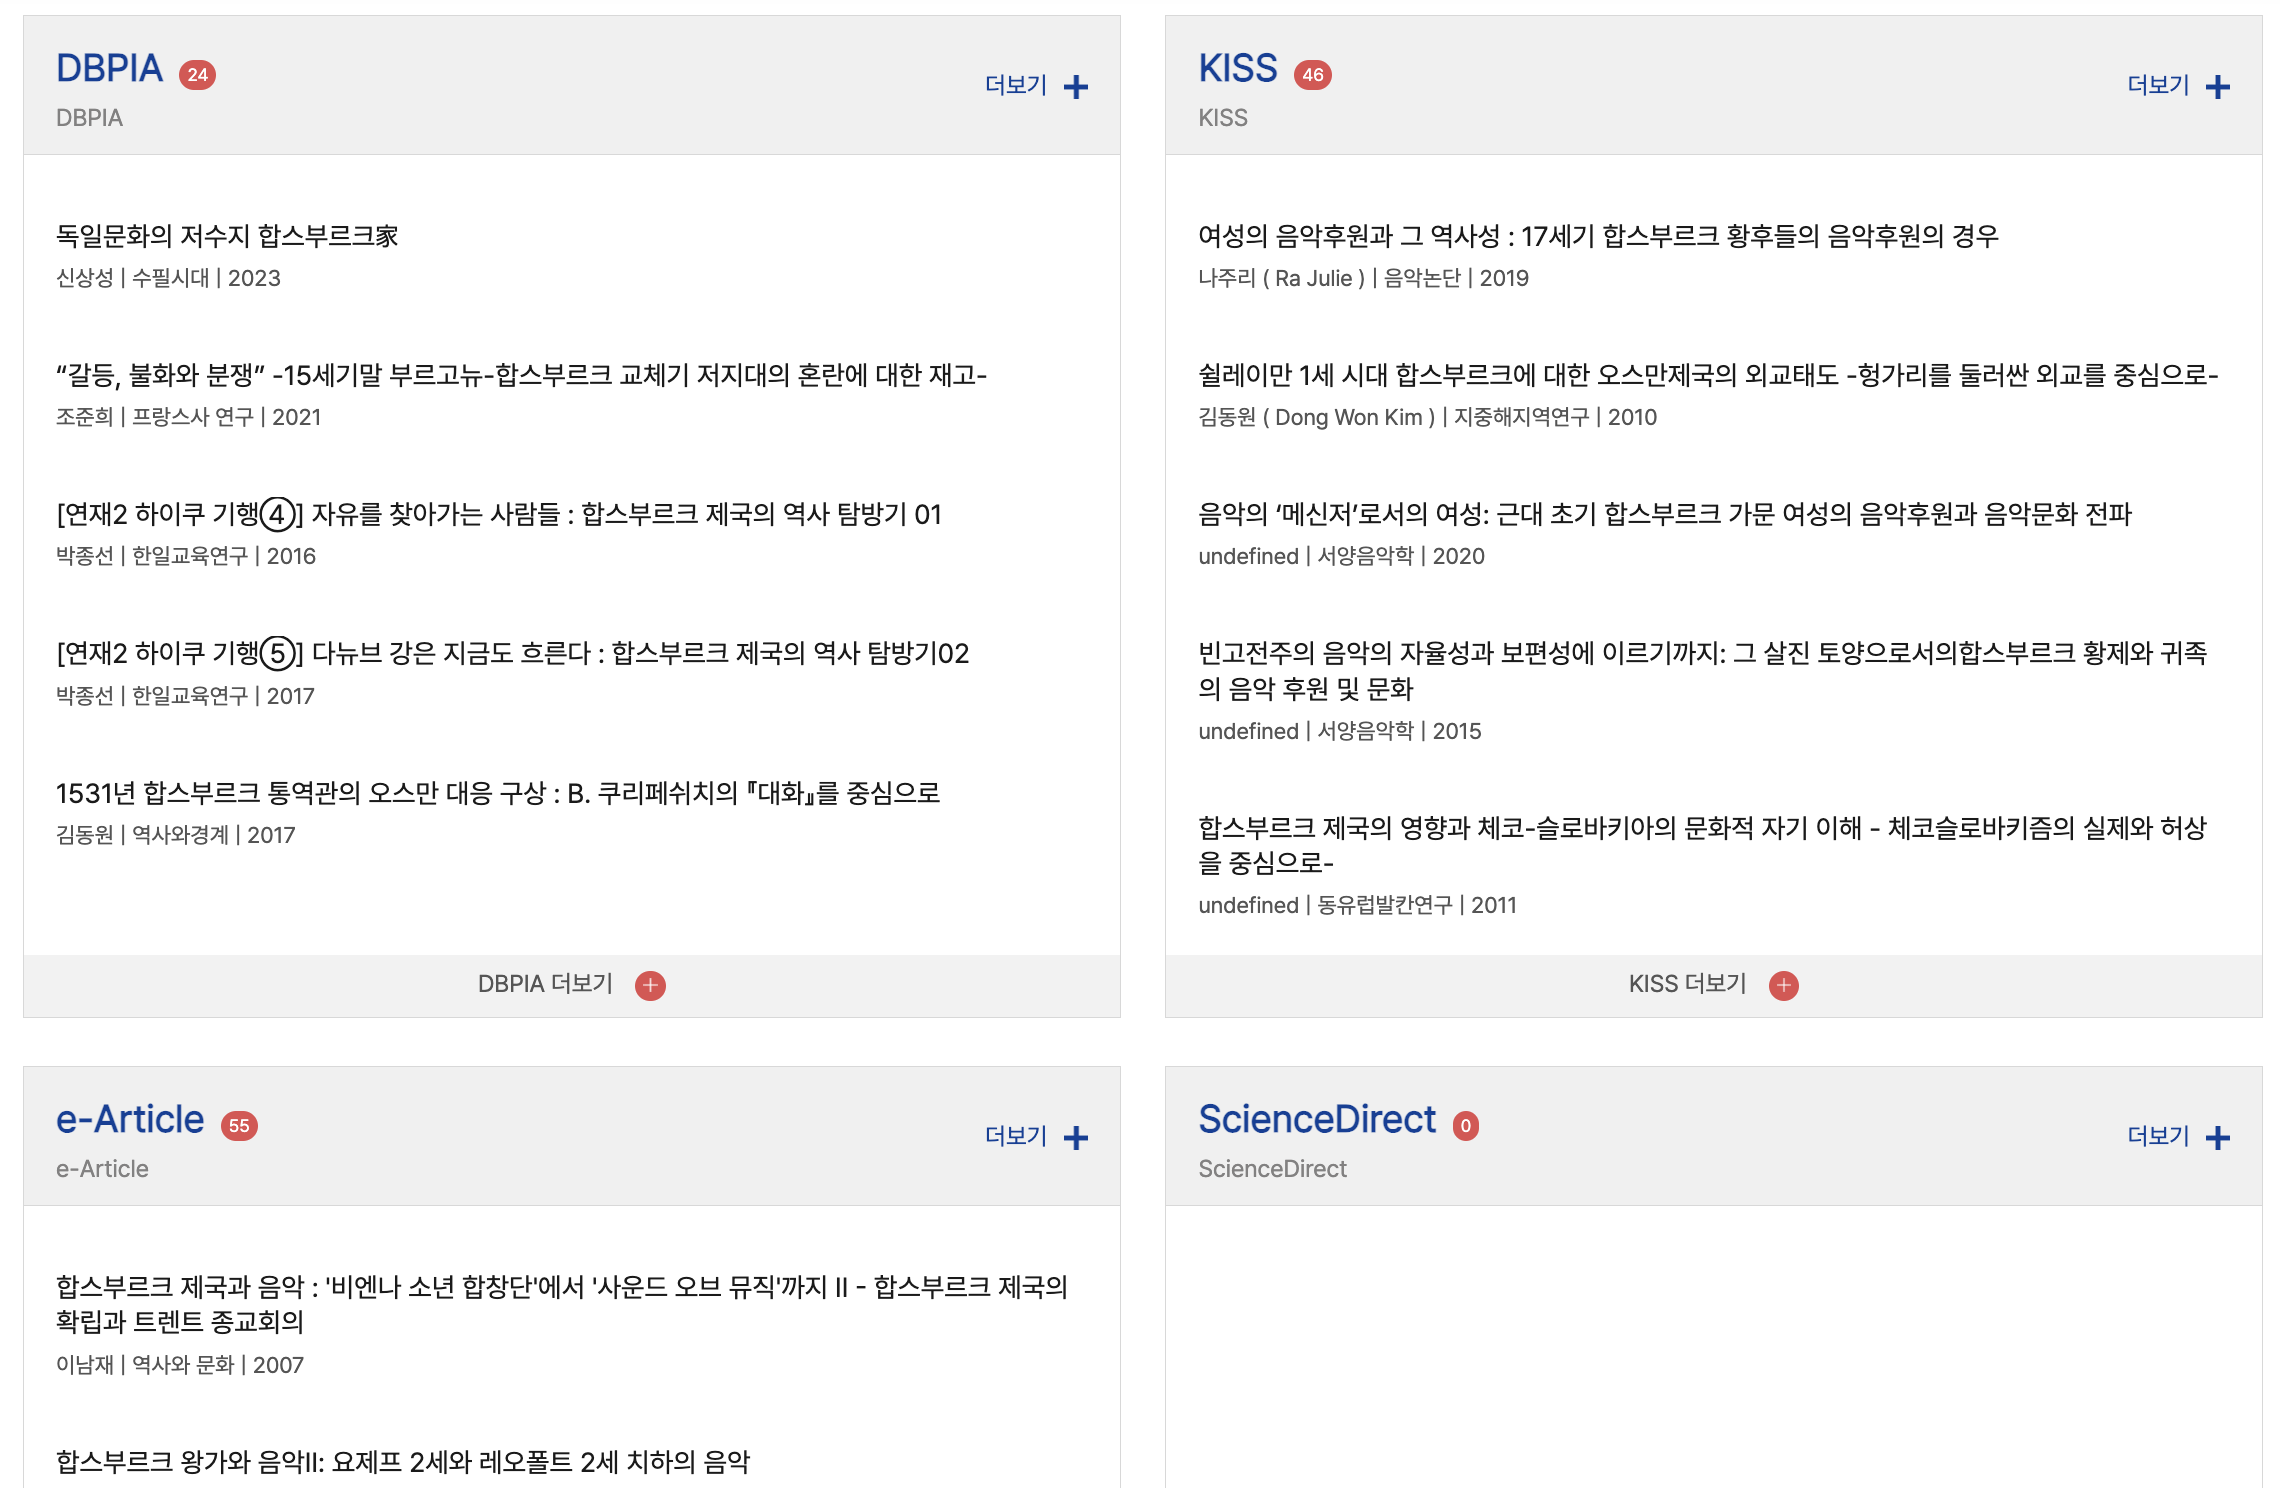Open article 합스부르크 왕가와 음악II: 요제프 2세
Image resolution: width=2280 pixels, height=1488 pixels.
pos(403,1462)
